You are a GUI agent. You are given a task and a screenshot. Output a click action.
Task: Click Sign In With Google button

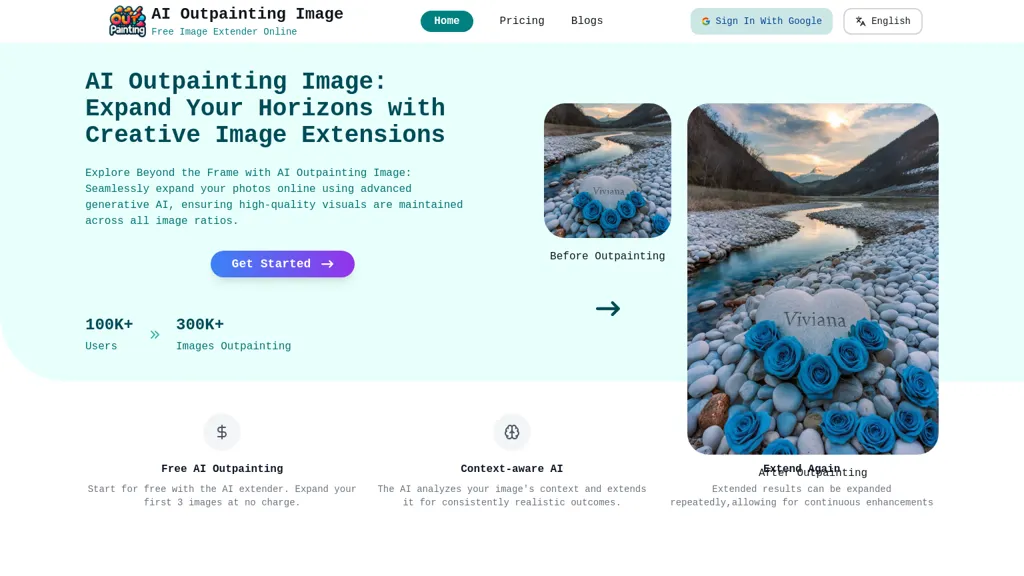click(761, 22)
